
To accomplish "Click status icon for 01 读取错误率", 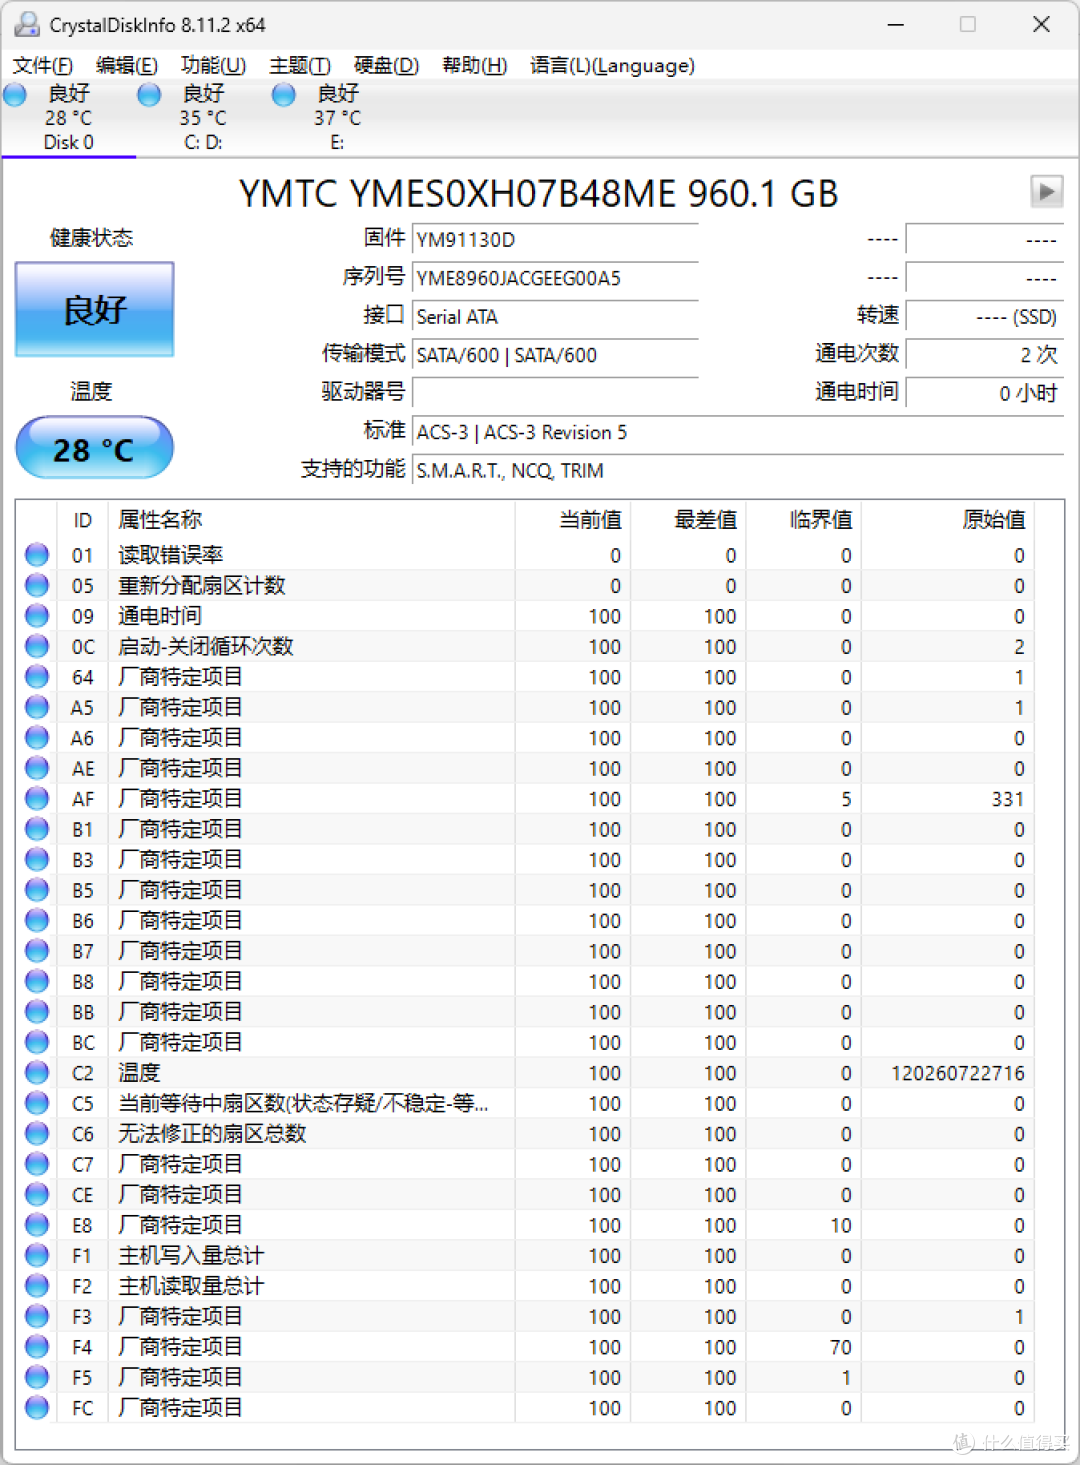I will (37, 554).
